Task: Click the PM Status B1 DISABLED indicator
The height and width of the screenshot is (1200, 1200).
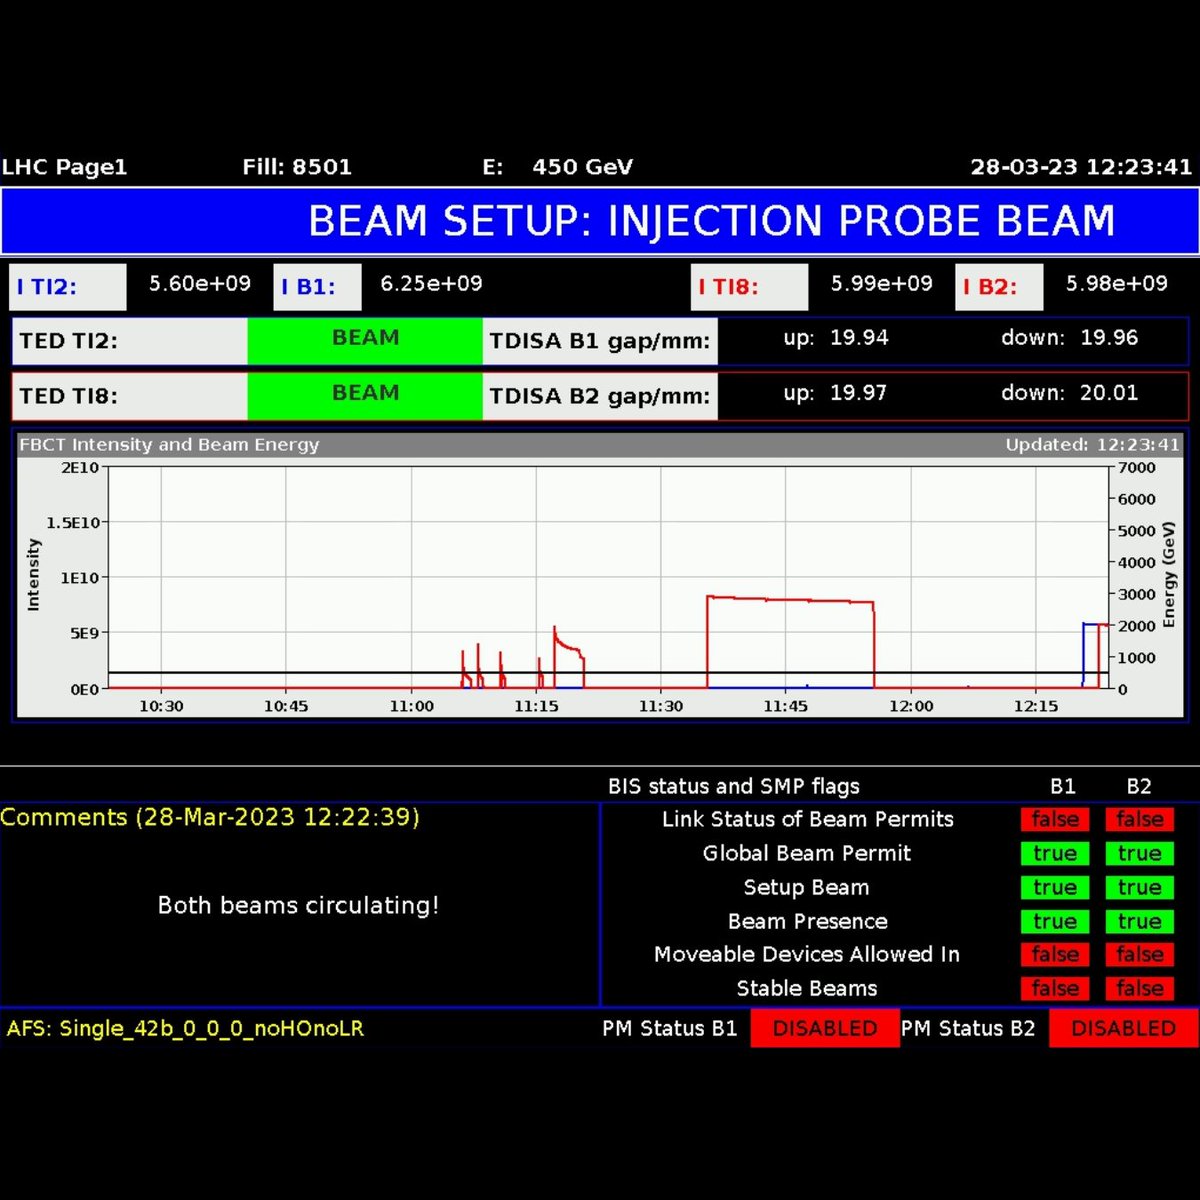Action: click(x=824, y=1028)
